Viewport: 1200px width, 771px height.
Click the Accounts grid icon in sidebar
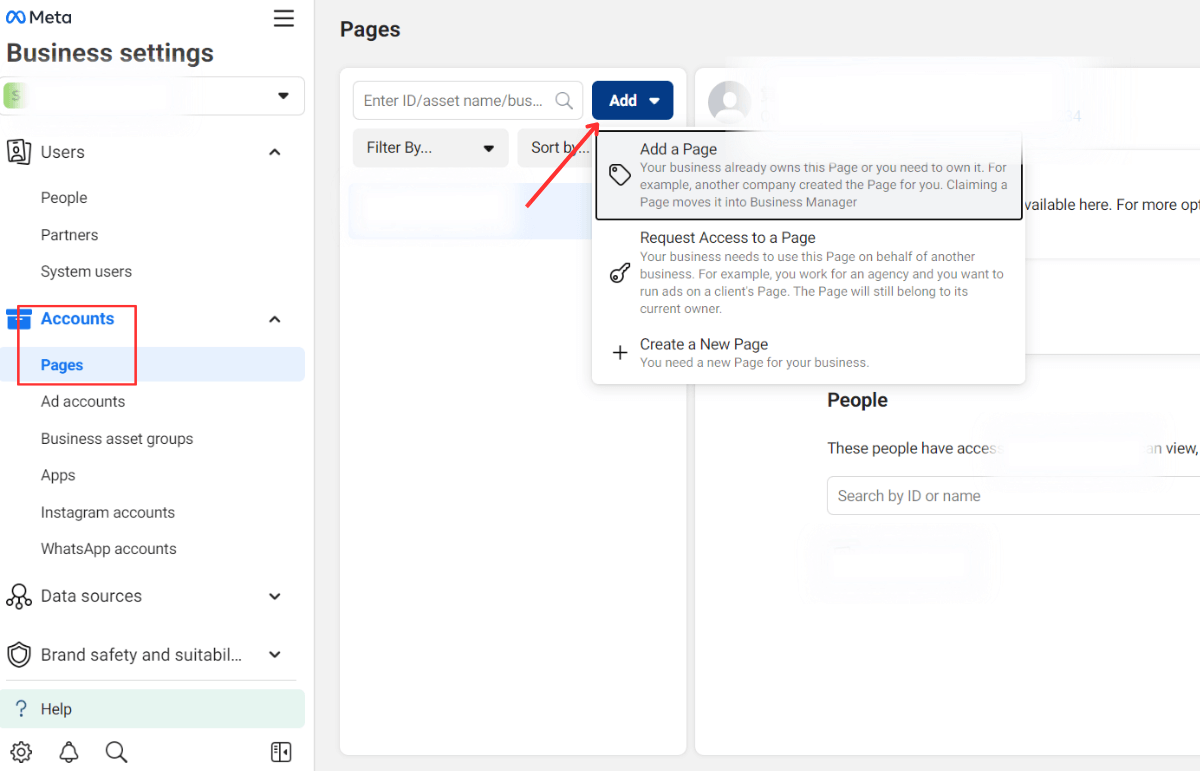[19, 318]
